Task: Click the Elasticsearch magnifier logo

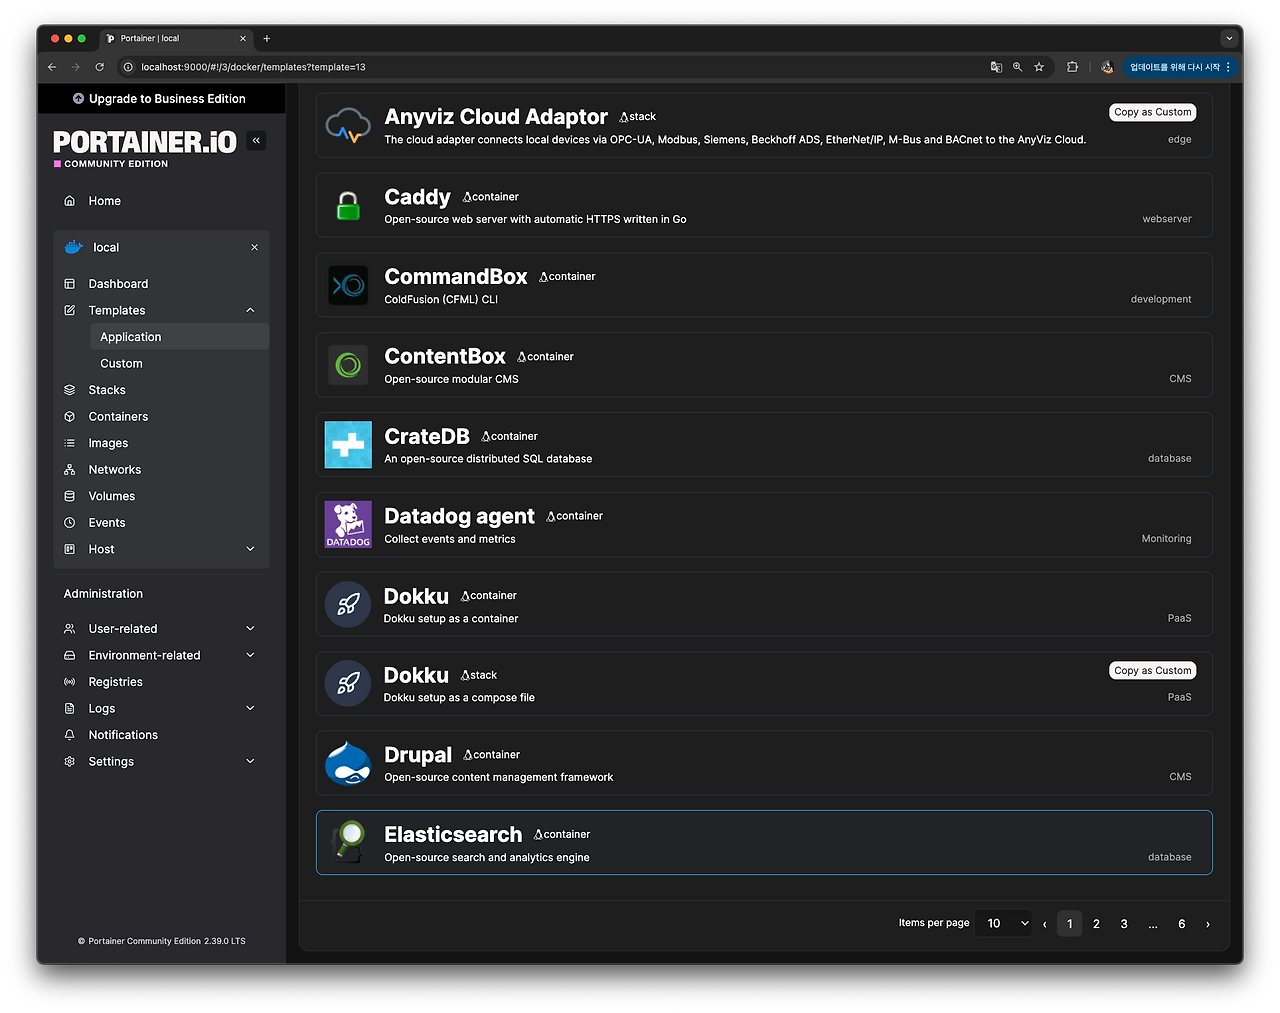Action: [x=348, y=842]
